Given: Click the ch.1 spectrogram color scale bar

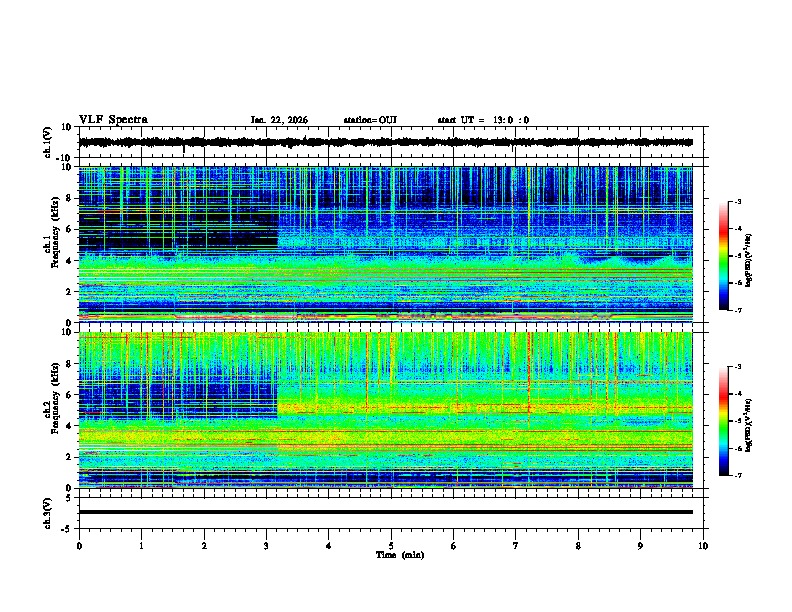Looking at the screenshot, I should point(724,256).
